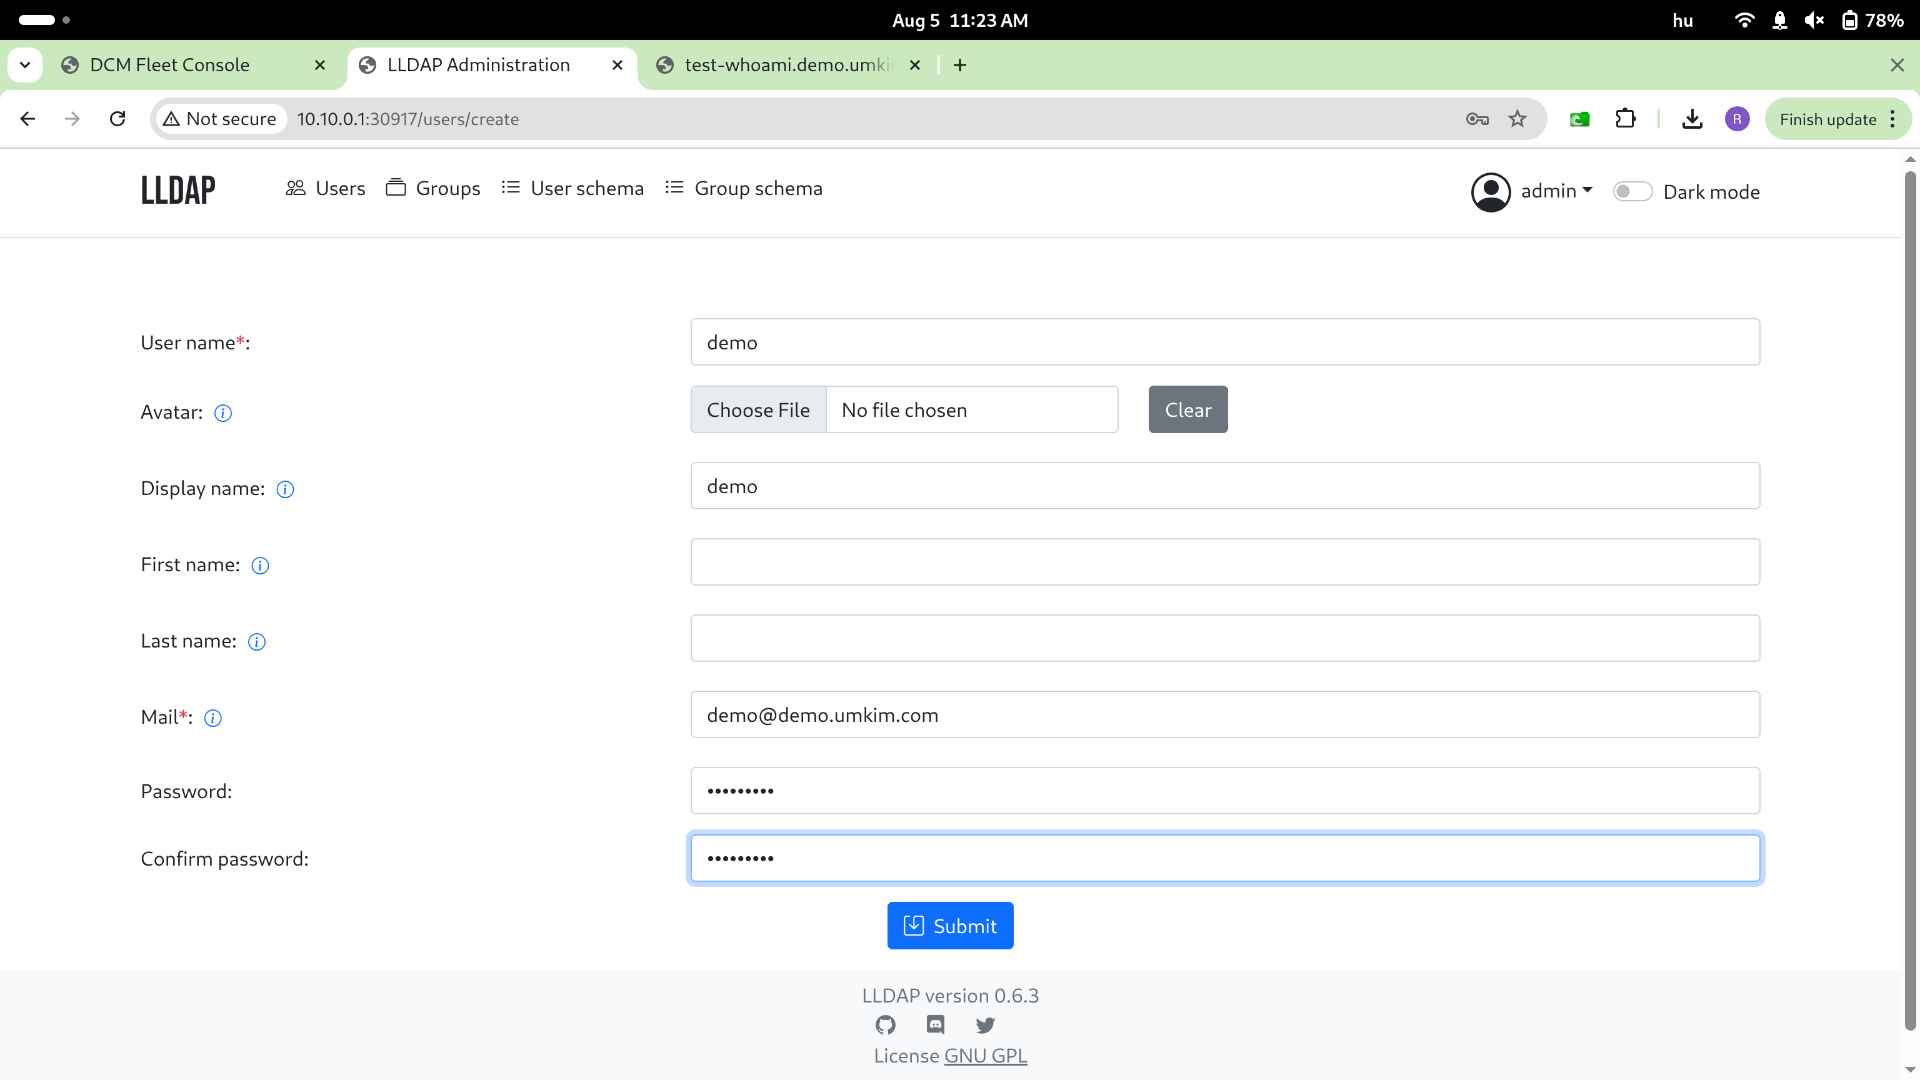The height and width of the screenshot is (1080, 1920).
Task: Focus the Last name input field
Action: pyautogui.click(x=1225, y=638)
